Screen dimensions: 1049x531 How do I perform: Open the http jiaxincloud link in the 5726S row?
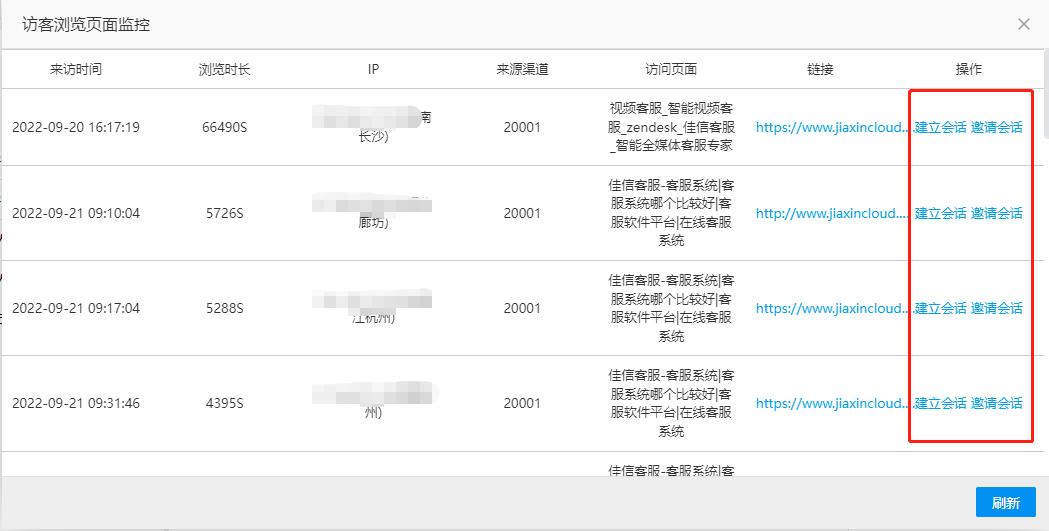pyautogui.click(x=835, y=213)
